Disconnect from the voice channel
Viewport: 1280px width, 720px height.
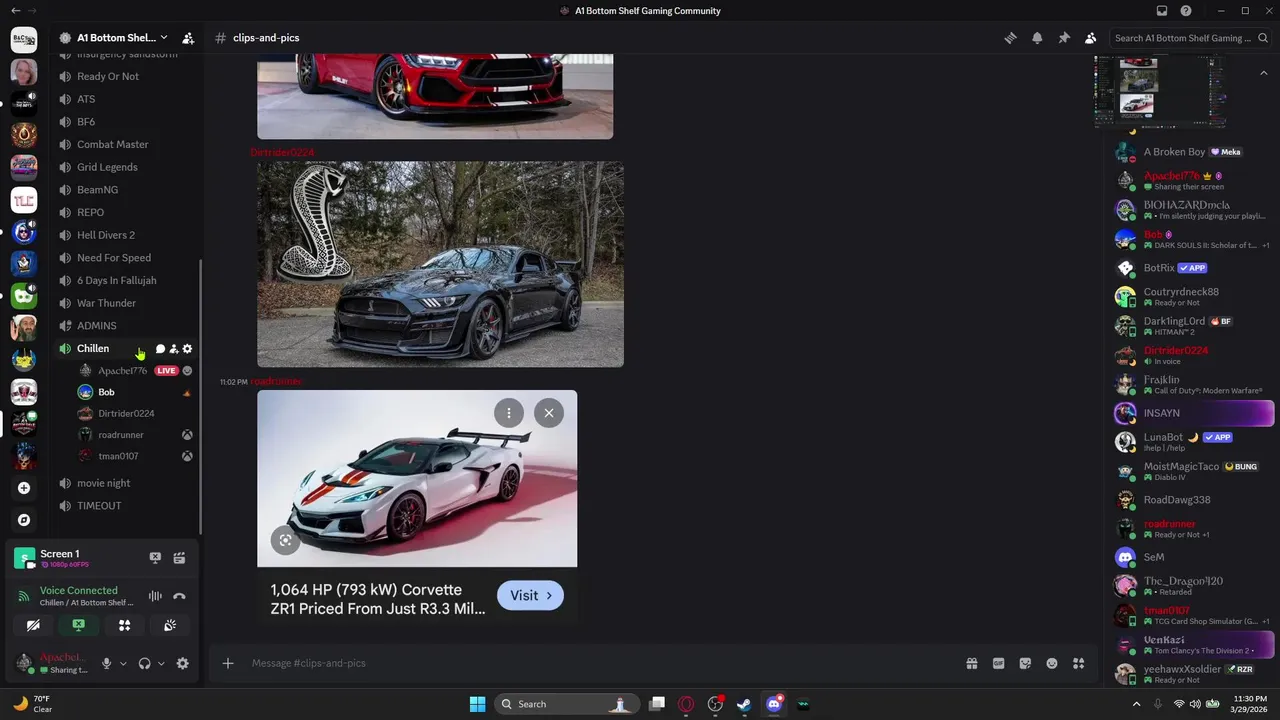(179, 596)
